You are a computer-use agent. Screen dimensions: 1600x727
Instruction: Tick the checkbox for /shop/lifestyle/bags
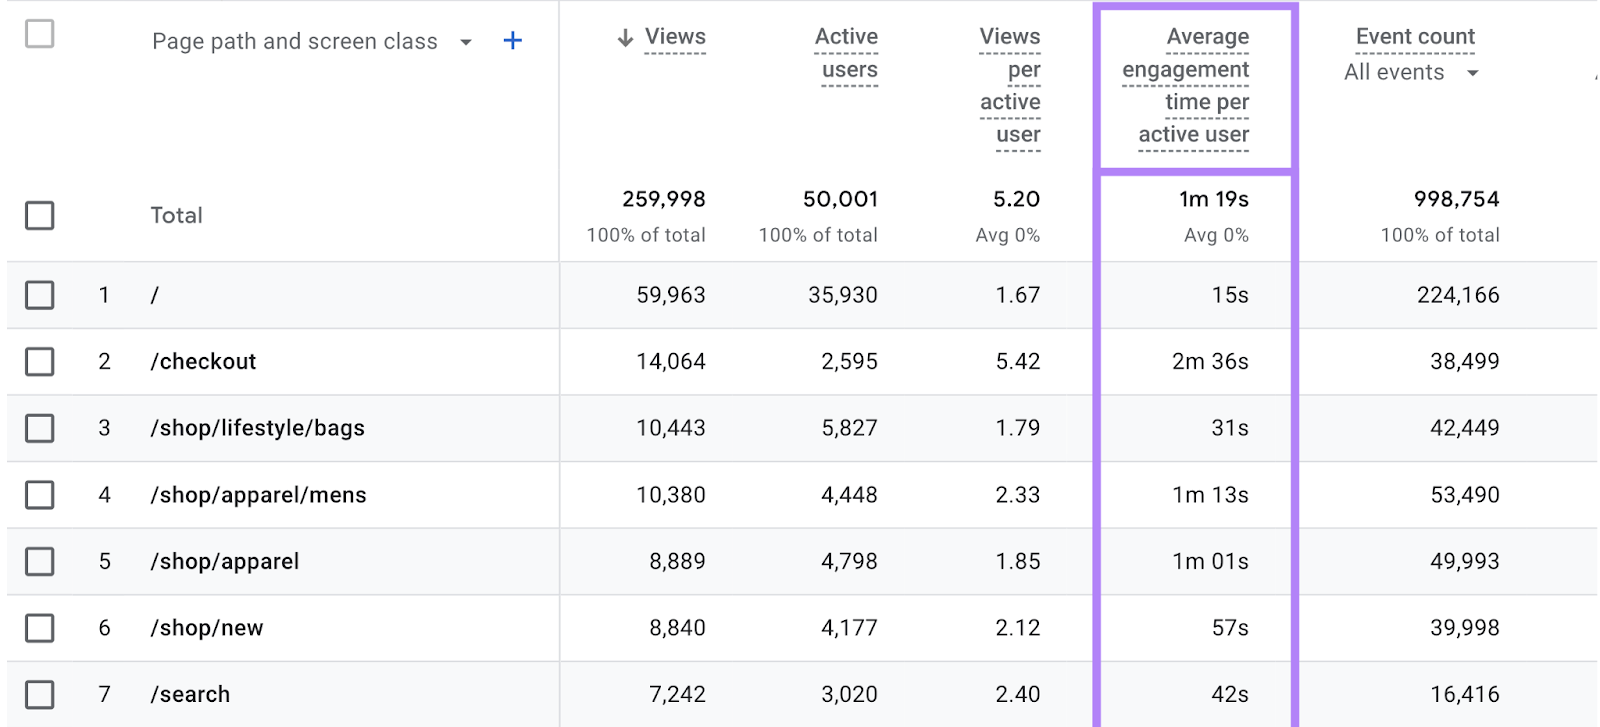coord(40,429)
